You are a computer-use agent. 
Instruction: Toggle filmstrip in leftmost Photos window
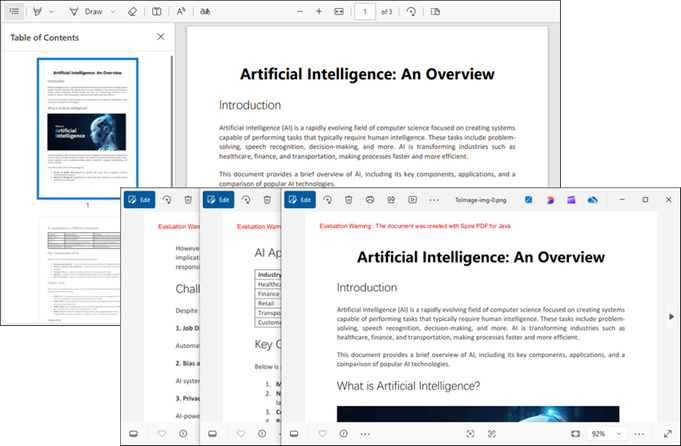(x=133, y=433)
